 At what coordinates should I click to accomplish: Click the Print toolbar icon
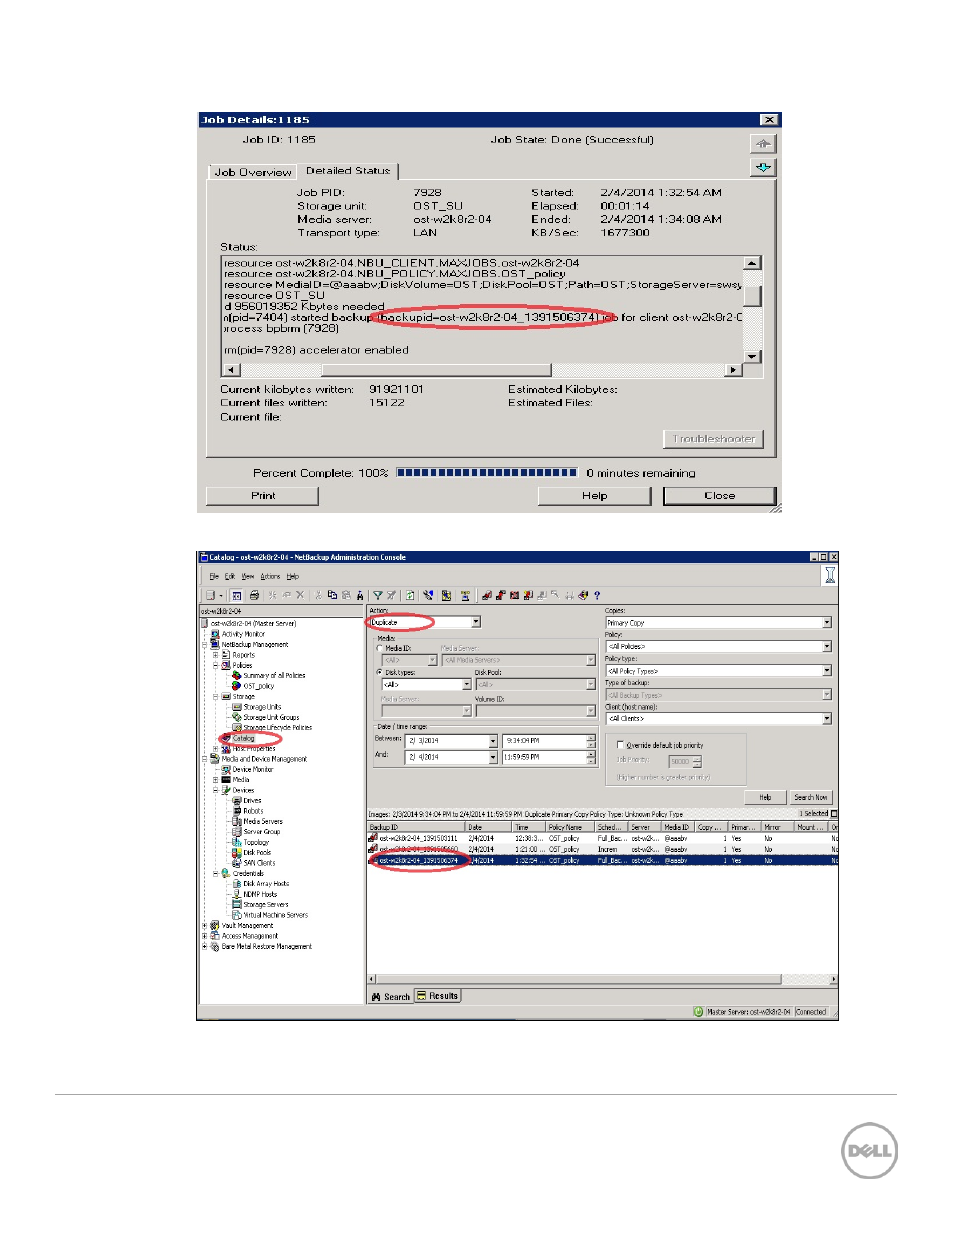click(x=254, y=595)
